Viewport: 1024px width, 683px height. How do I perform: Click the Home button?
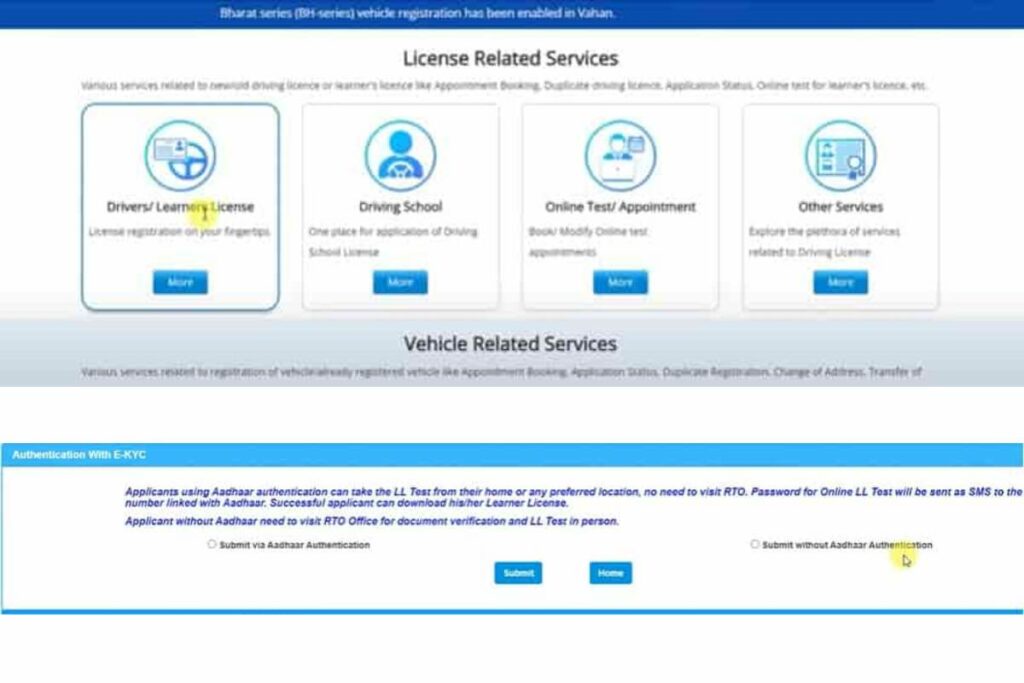pyautogui.click(x=609, y=573)
